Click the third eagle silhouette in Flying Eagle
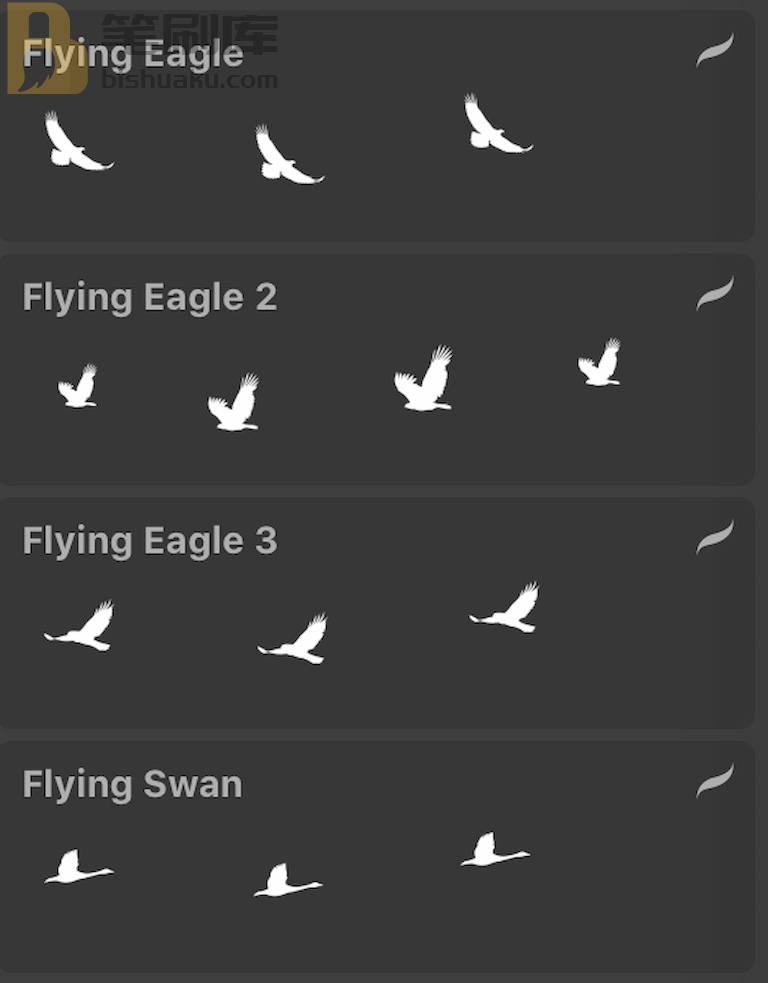This screenshot has height=983, width=768. (498, 124)
